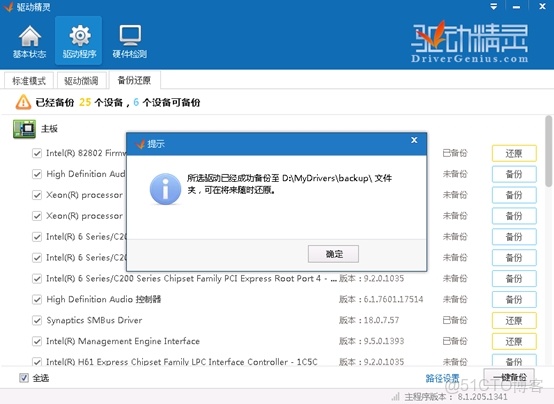Click the vertical scrollbar thumb
Viewport: 554px width, 404px height.
click(548, 151)
